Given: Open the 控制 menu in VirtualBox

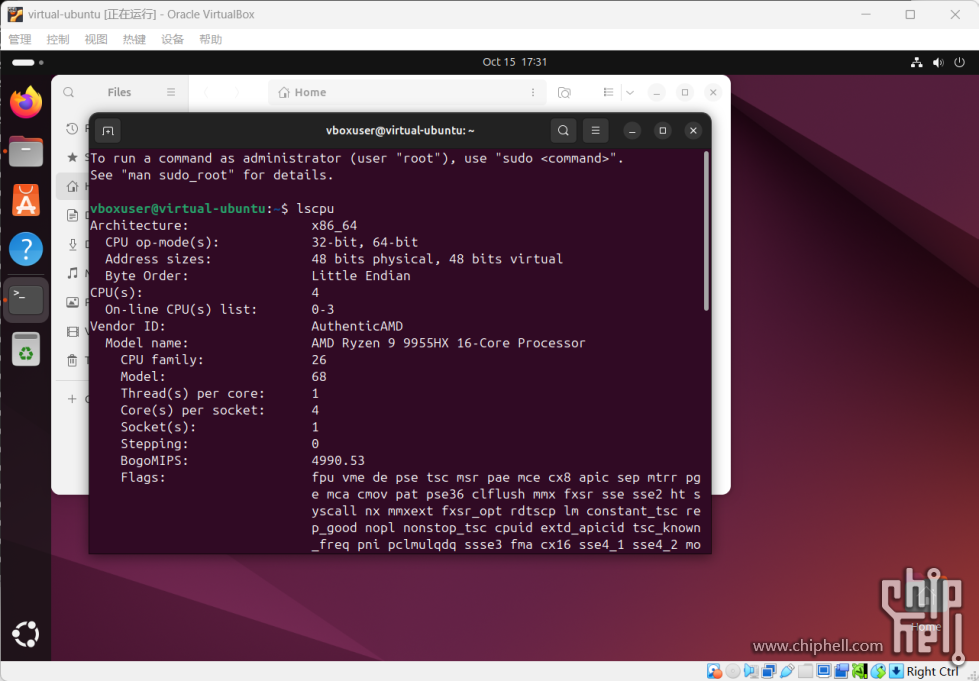Looking at the screenshot, I should click(58, 39).
